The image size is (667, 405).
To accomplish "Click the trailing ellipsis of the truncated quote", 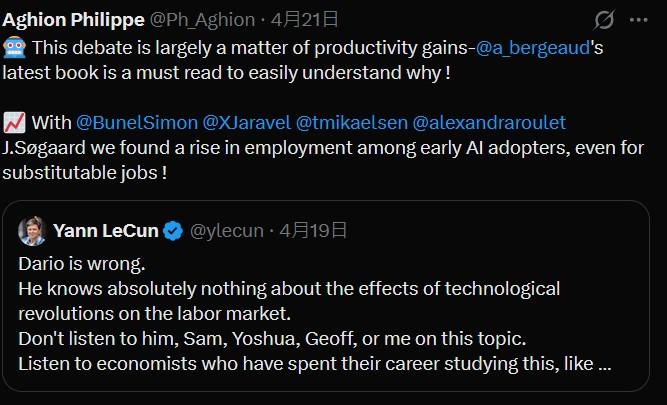I will coord(604,364).
